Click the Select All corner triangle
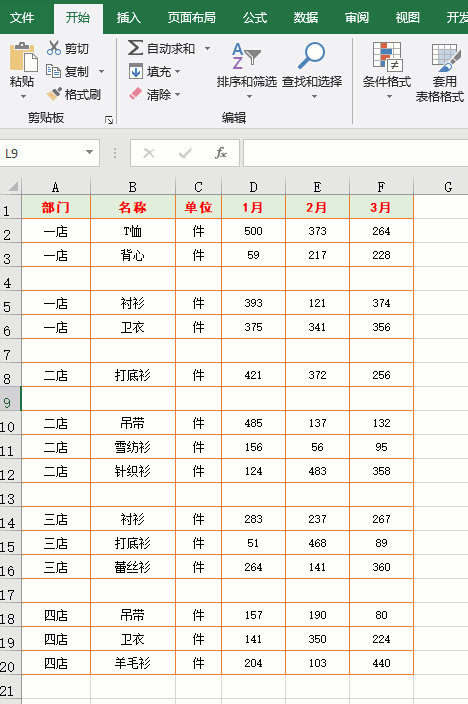The image size is (468, 704). tap(13, 186)
